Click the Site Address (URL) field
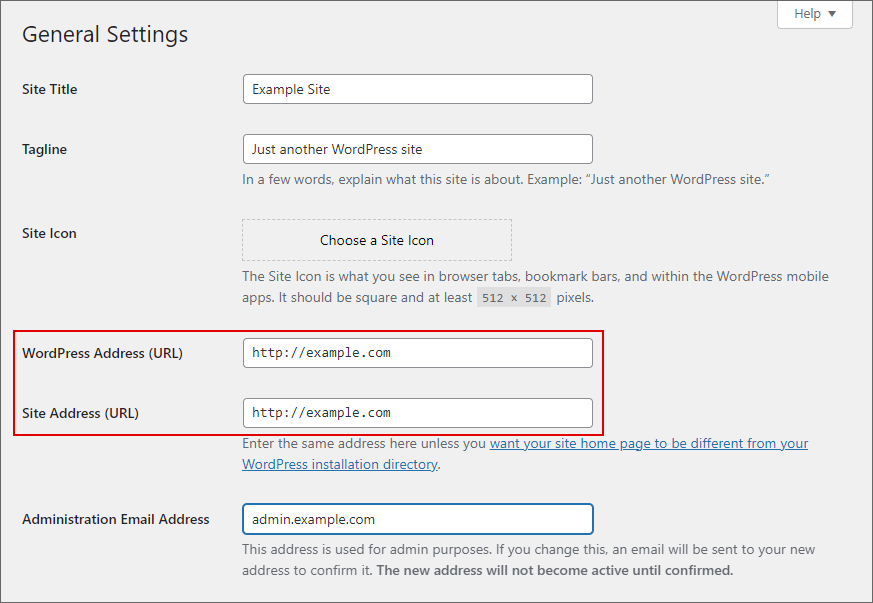This screenshot has width=873, height=603. (418, 413)
